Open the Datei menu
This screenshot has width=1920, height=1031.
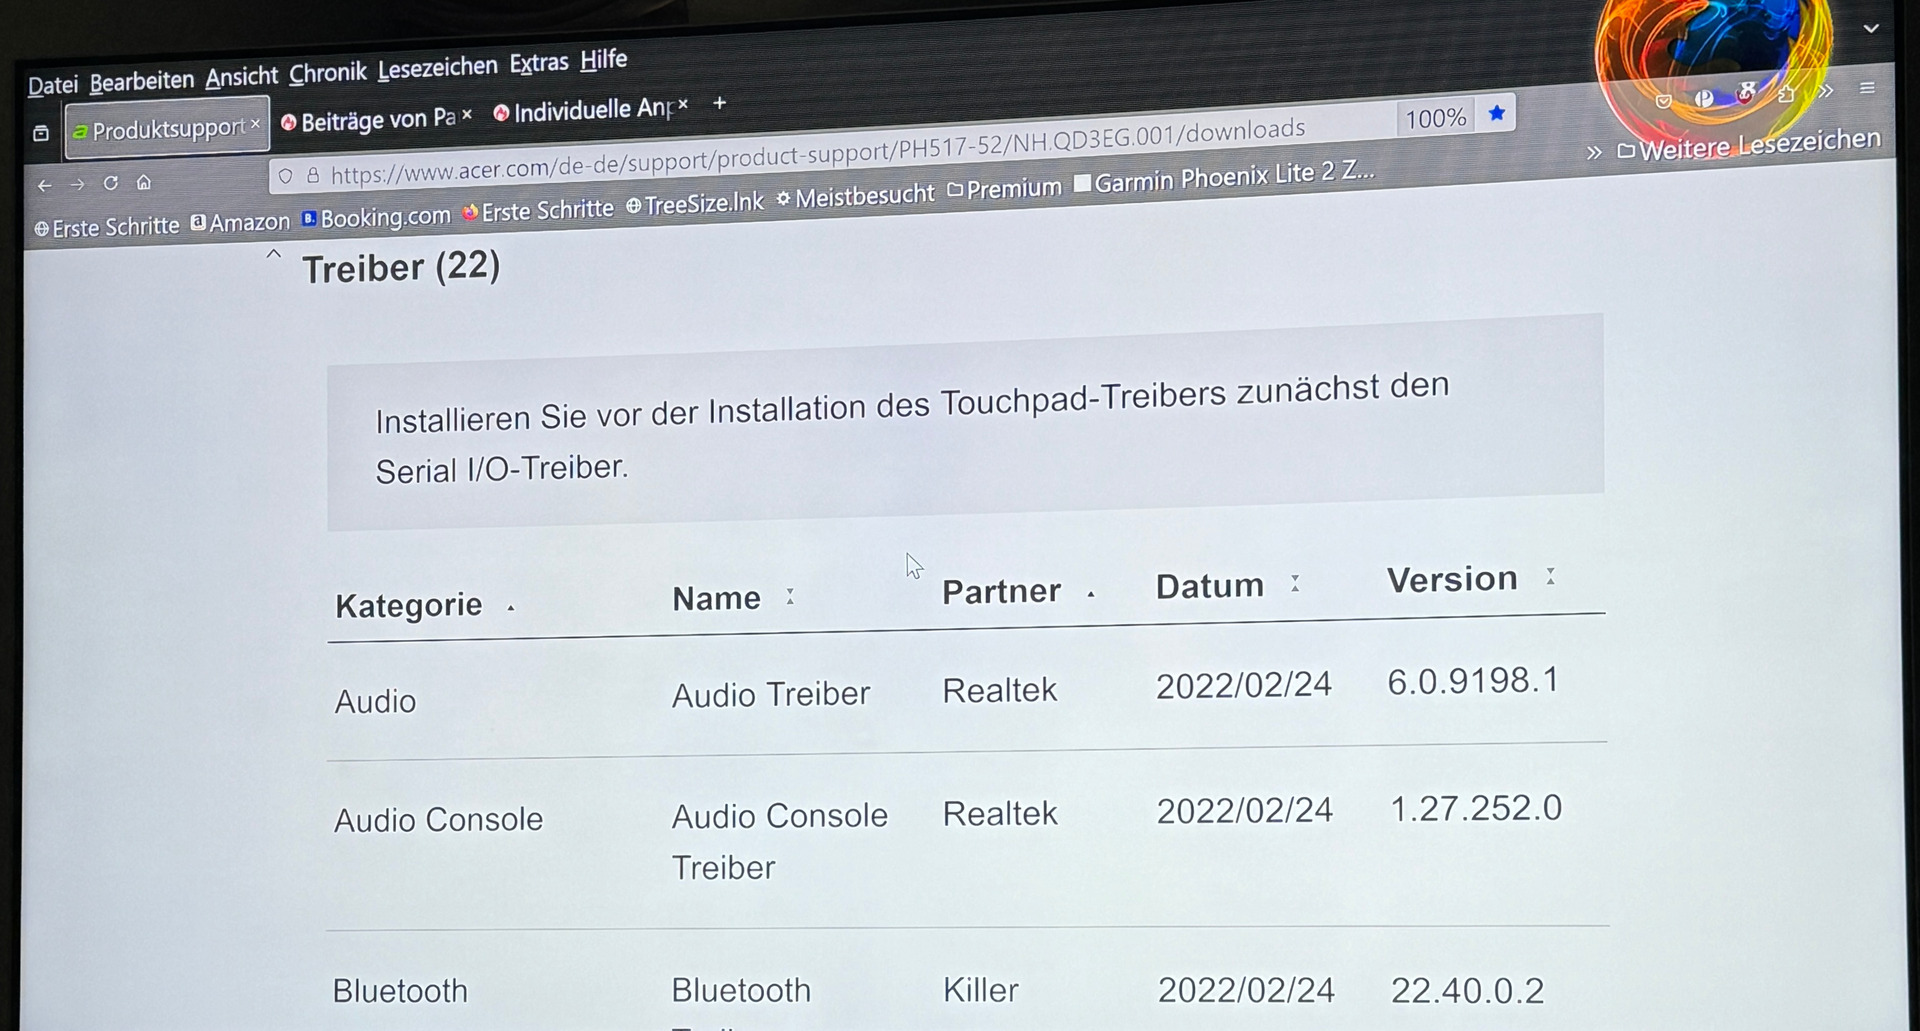point(53,85)
